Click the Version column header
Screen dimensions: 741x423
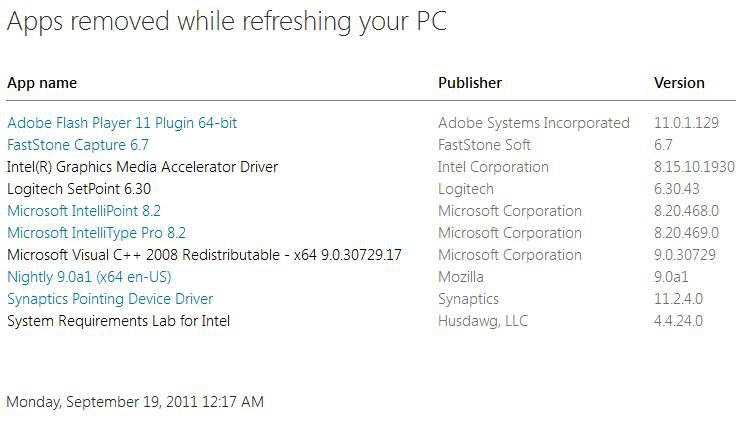click(679, 83)
